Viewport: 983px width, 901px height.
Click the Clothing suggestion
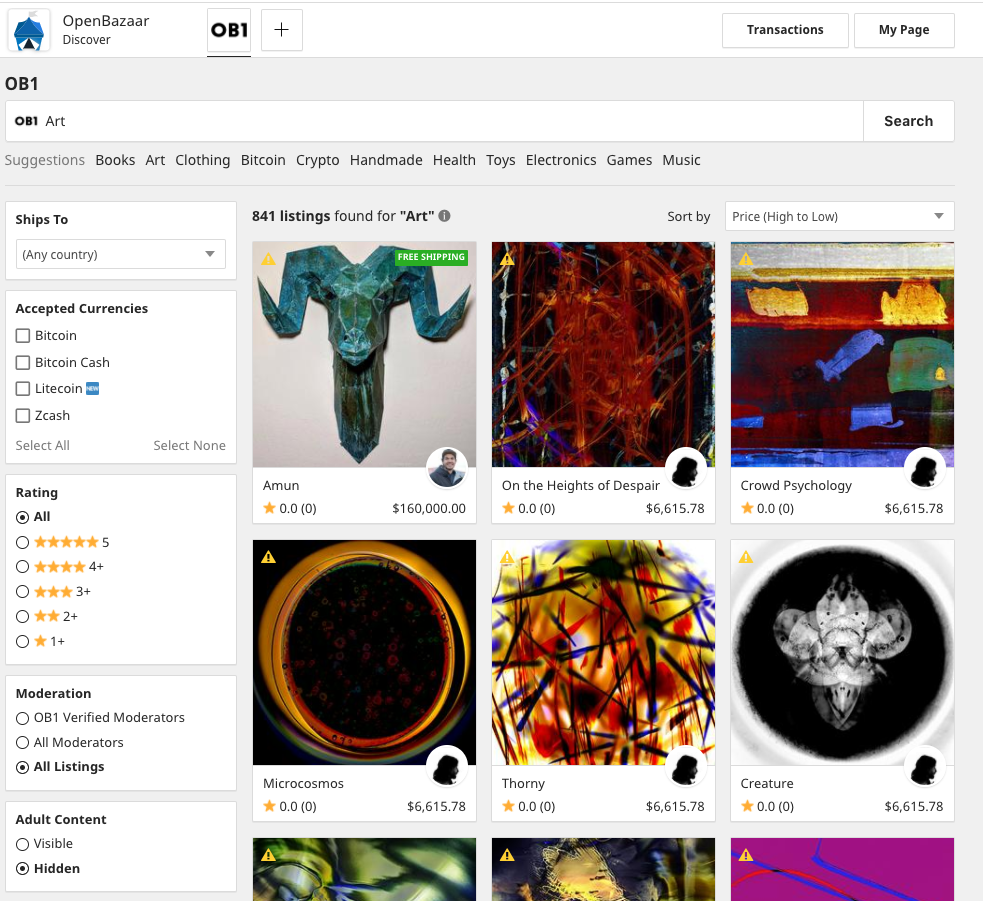[x=202, y=161]
